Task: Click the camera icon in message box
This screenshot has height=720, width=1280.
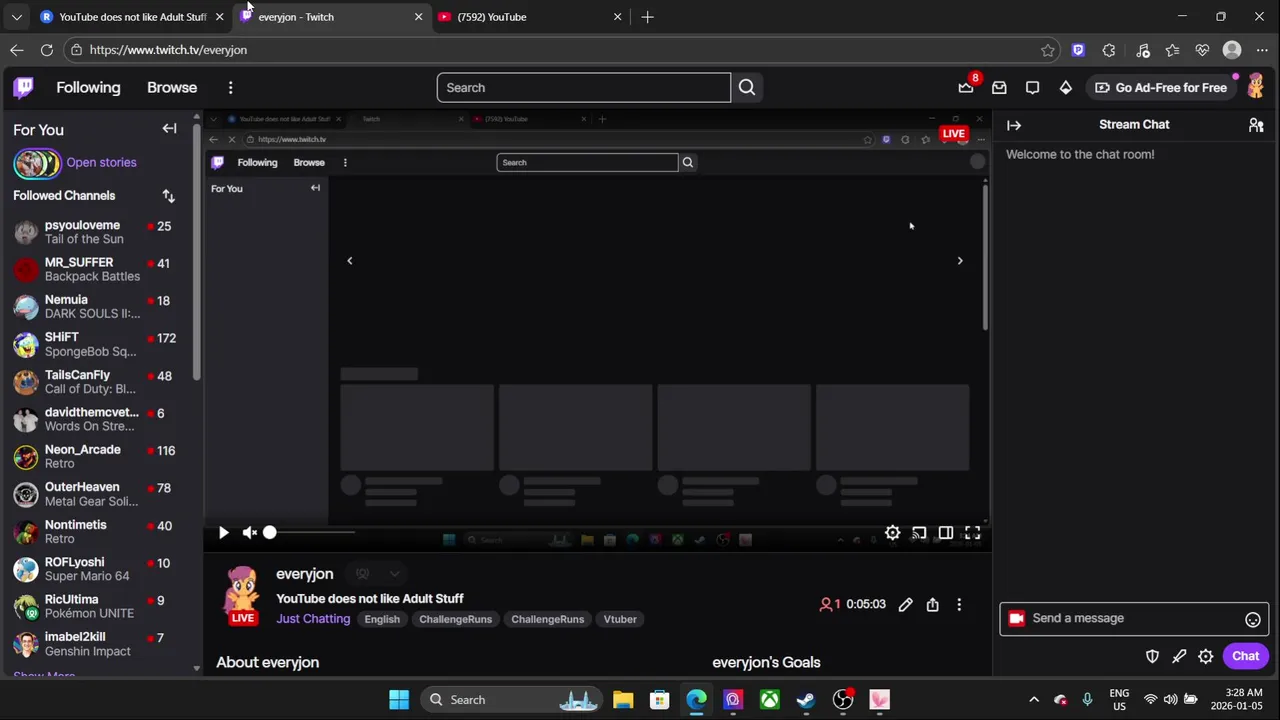Action: click(x=1016, y=618)
